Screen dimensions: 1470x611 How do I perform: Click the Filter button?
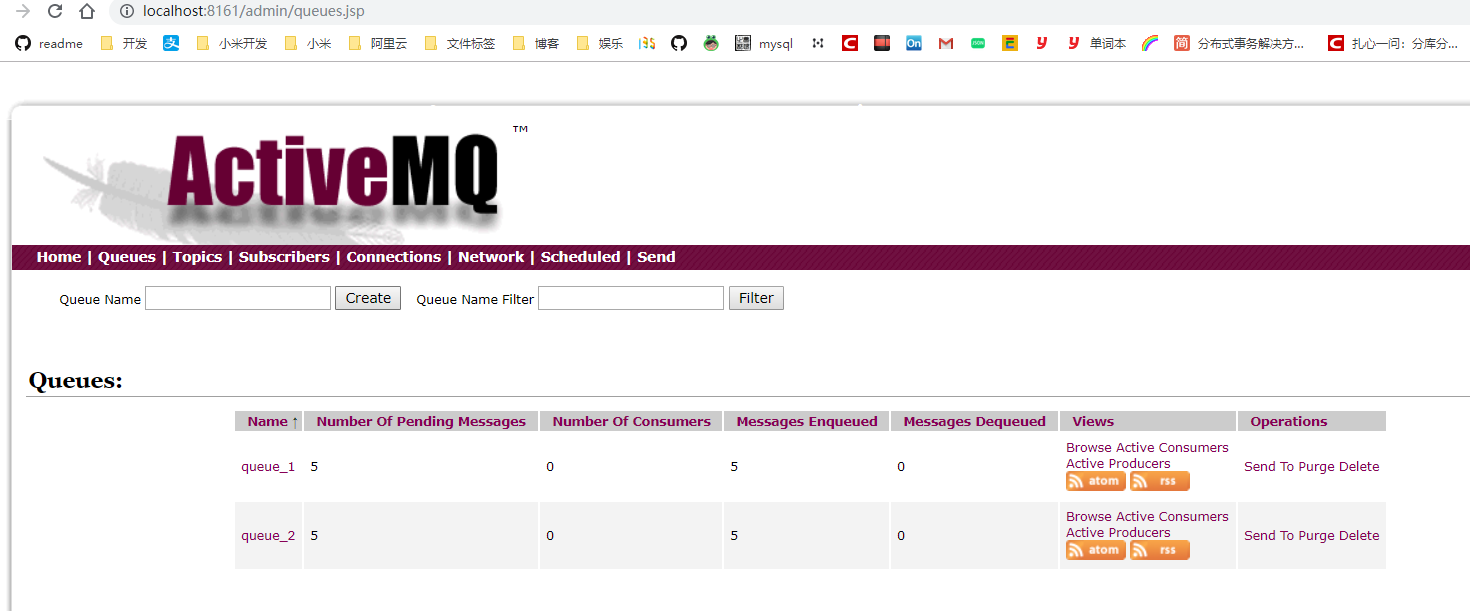756,298
